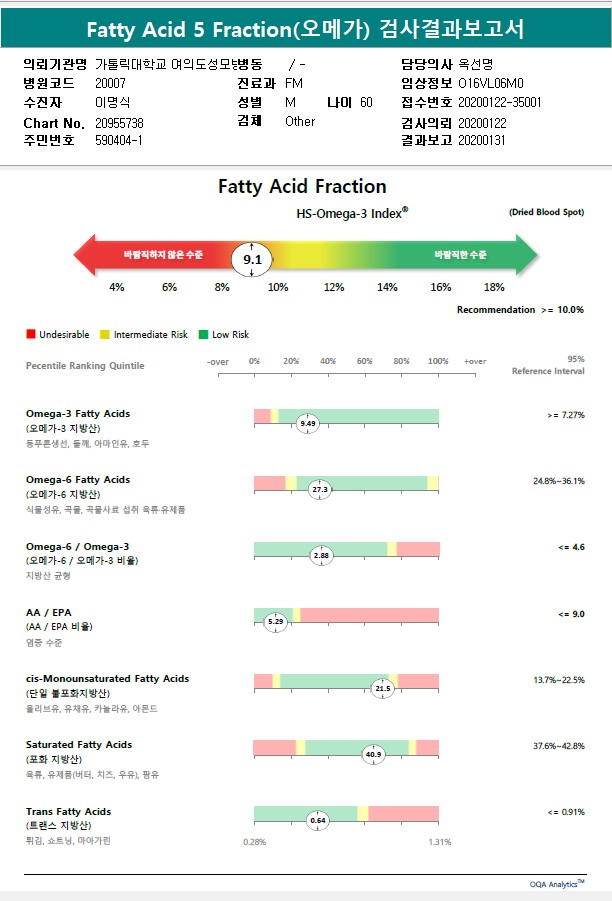The height and width of the screenshot is (901, 612).
Task: Click the Fatty Acid Fraction heading
Action: 302,187
